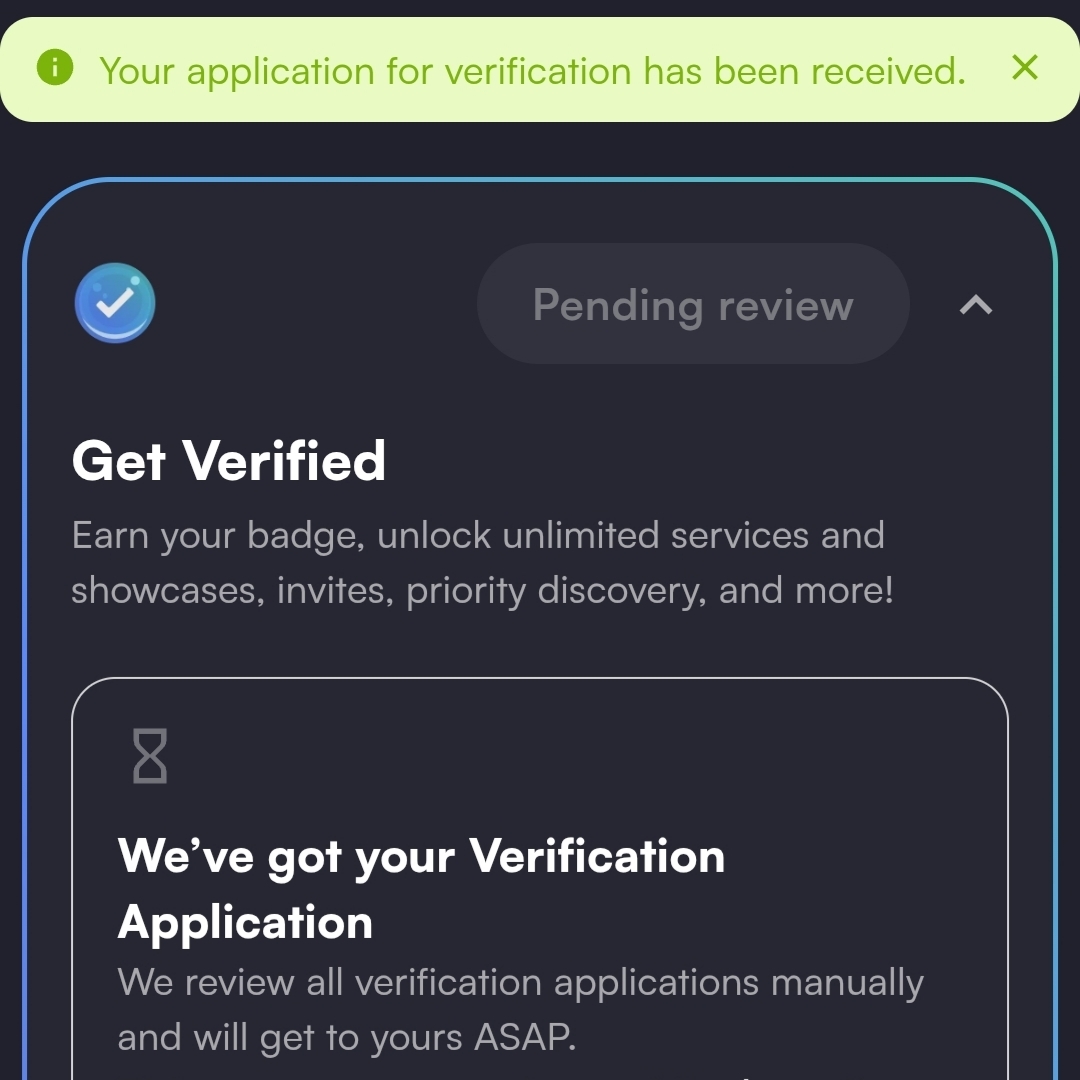Click the blue verified checkmark badge

tap(115, 303)
